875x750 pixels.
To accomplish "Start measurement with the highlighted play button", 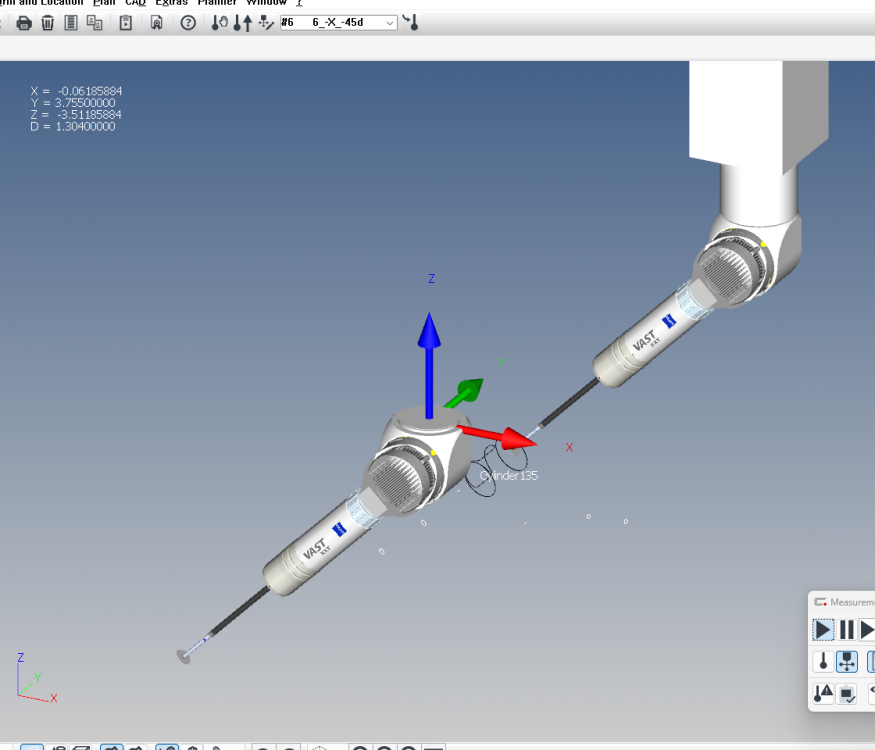I will [823, 630].
